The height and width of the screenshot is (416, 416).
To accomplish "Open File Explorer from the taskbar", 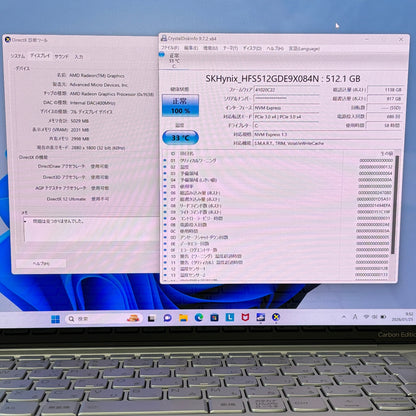I will (x=183, y=318).
